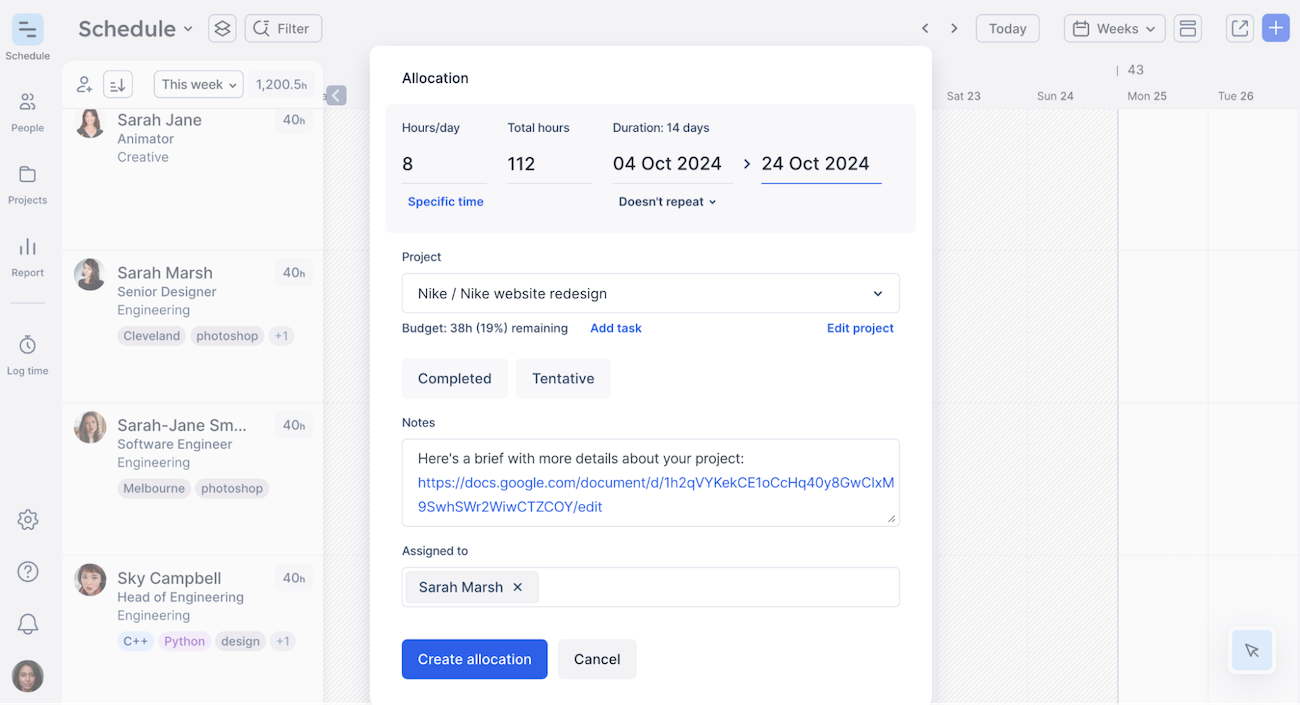This screenshot has height=705, width=1300.
Task: Click the Create allocation button
Action: pyautogui.click(x=474, y=659)
